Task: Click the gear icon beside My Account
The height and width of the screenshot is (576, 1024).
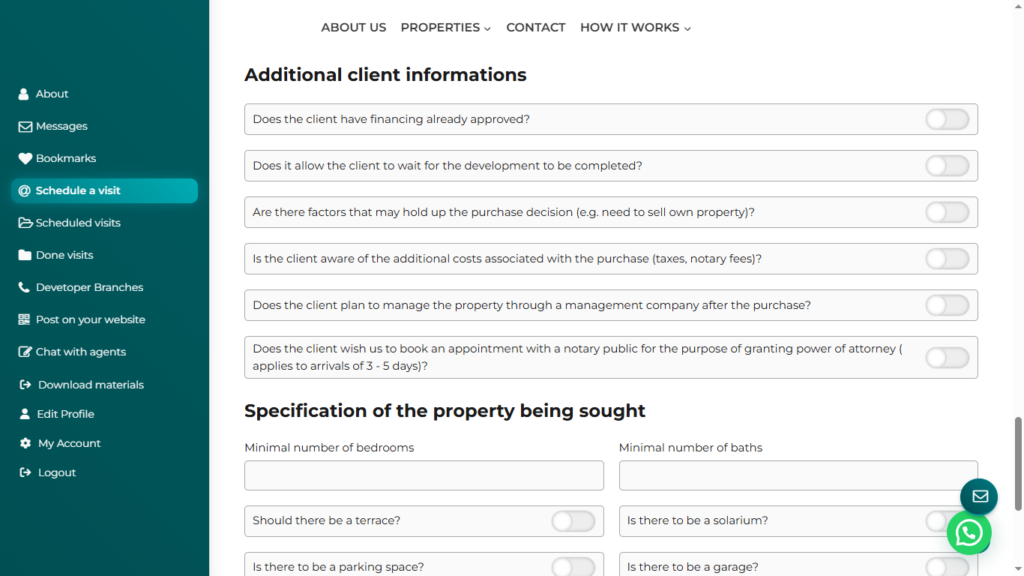Action: pyautogui.click(x=26, y=443)
